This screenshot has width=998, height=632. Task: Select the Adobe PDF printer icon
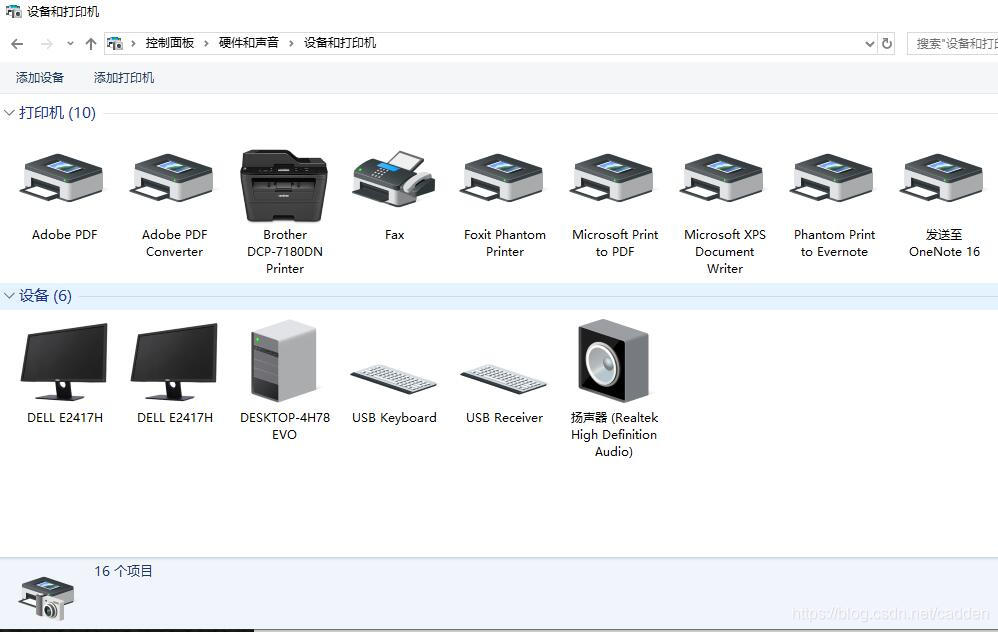62,178
